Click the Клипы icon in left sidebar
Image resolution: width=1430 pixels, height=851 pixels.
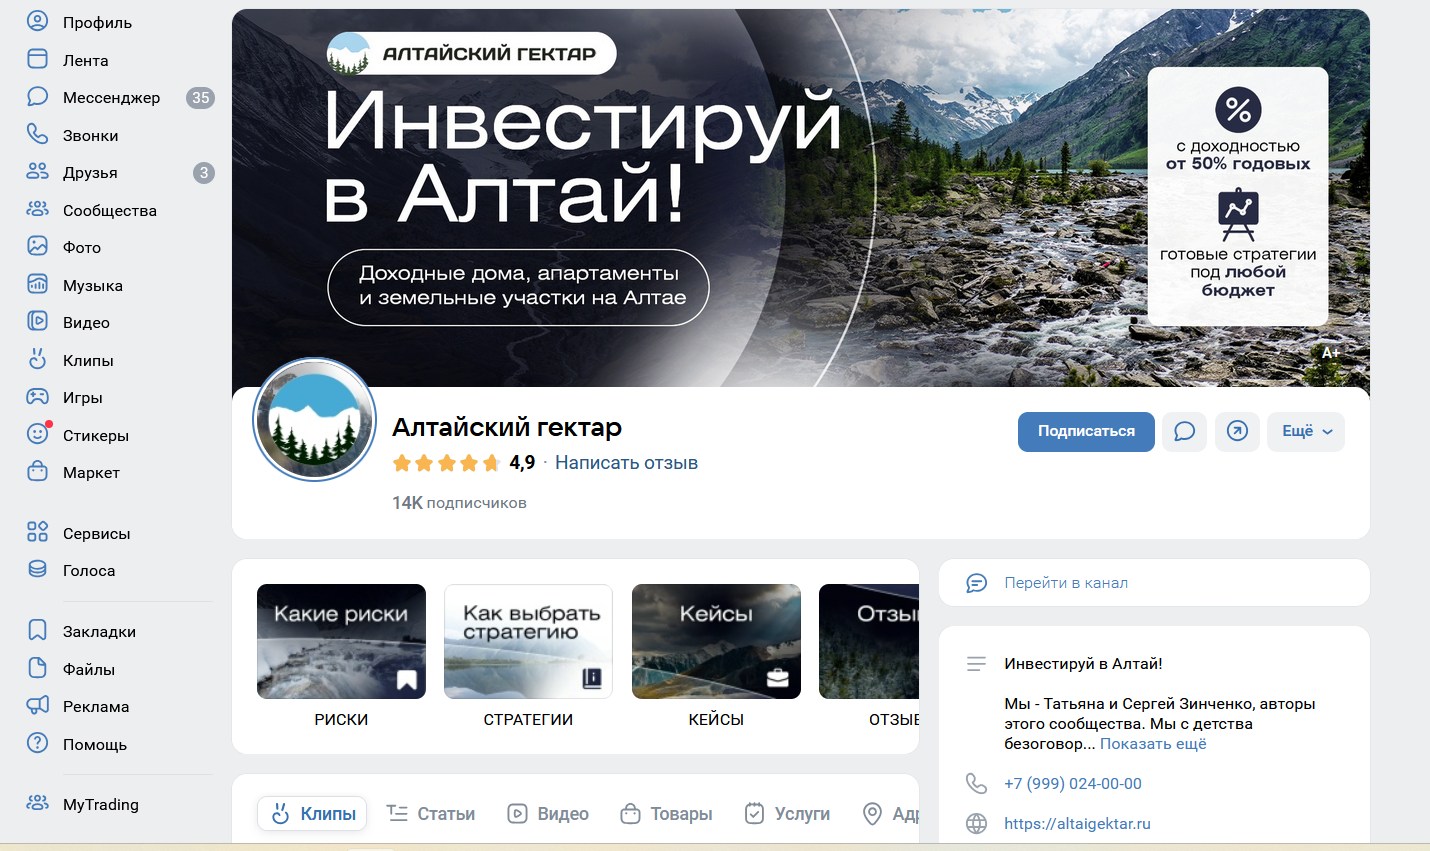37,359
